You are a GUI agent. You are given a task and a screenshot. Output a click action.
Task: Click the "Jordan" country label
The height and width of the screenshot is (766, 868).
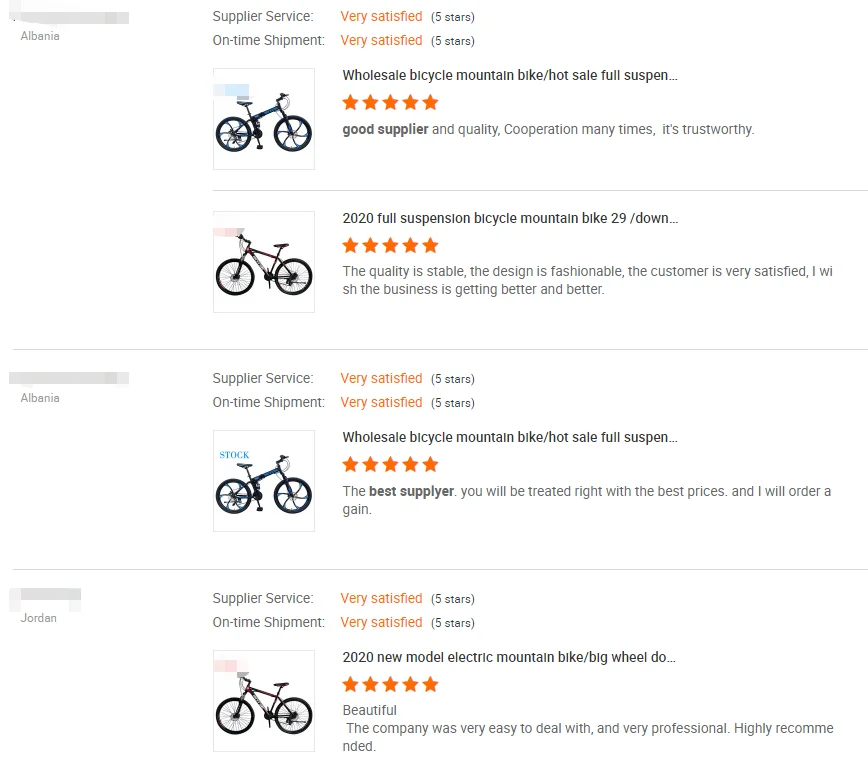(x=39, y=618)
